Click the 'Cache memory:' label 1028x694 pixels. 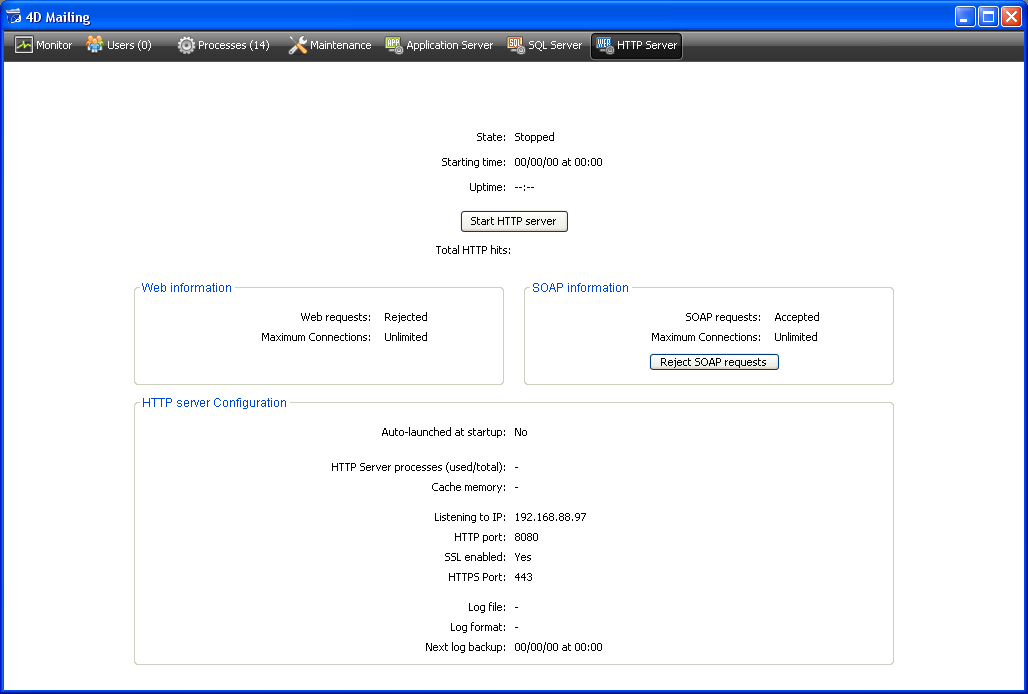468,487
